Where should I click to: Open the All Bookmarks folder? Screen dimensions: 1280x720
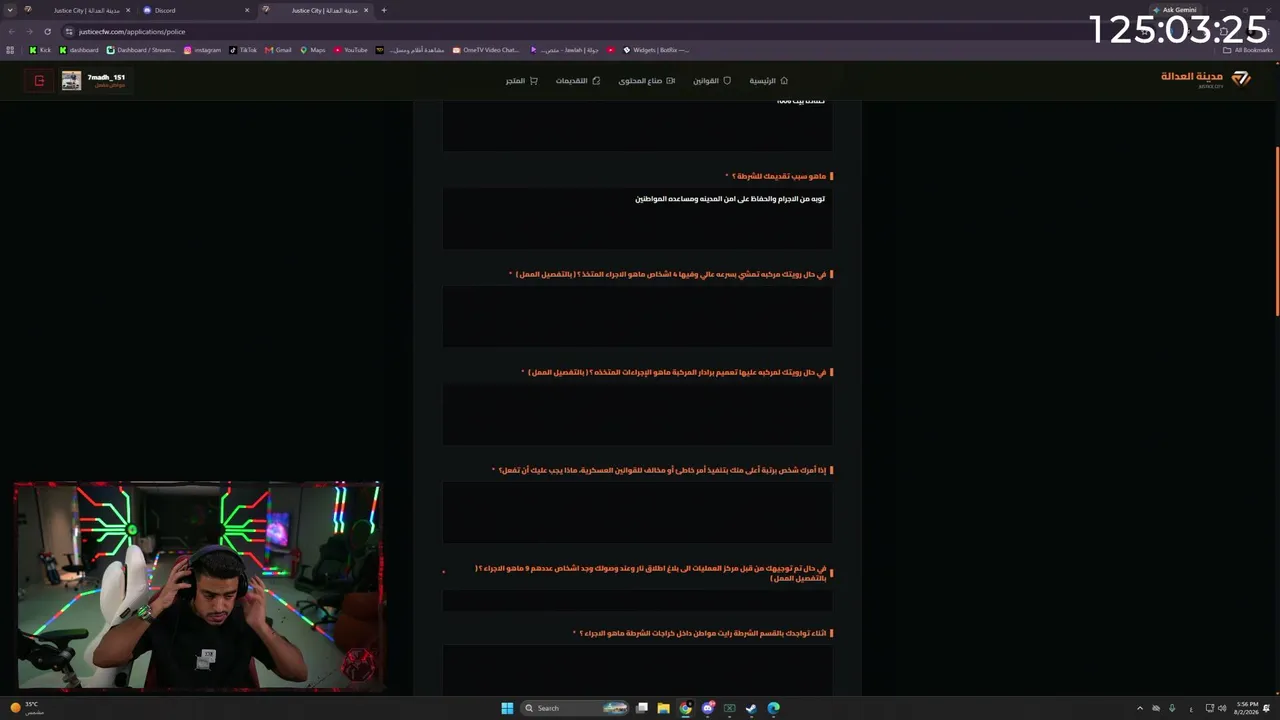1248,50
